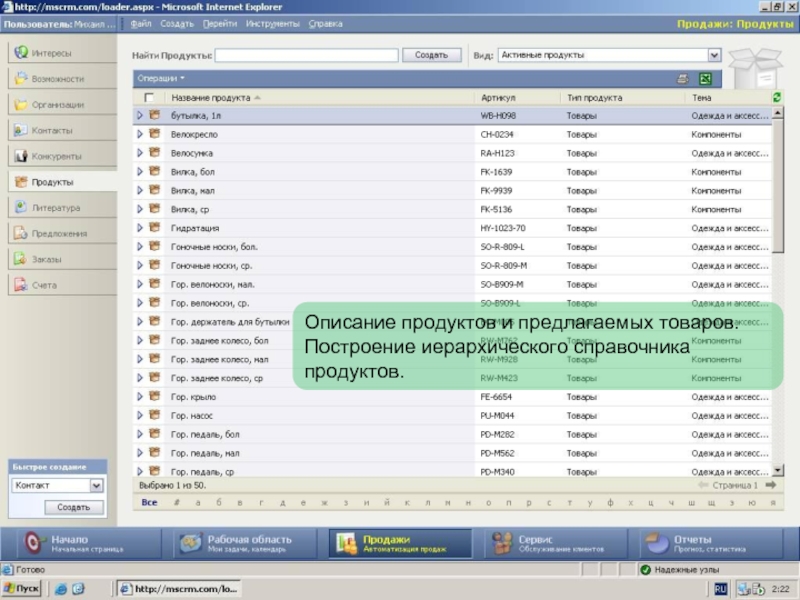800x600 pixels.
Task: Open the Файл menu
Action: point(141,24)
